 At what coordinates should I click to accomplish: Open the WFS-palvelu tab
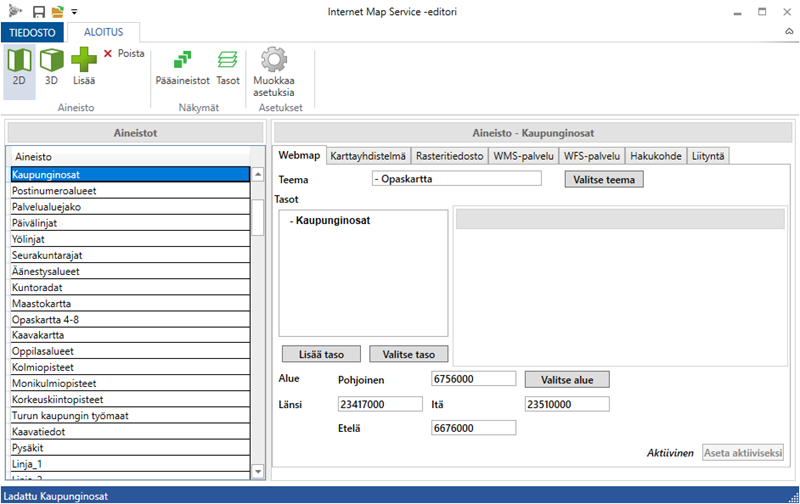tap(592, 156)
